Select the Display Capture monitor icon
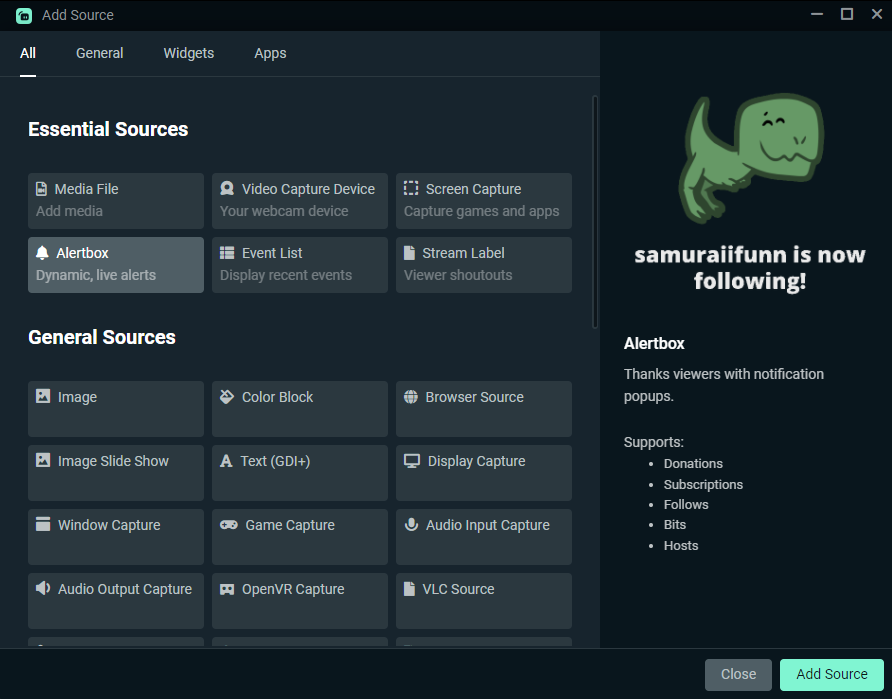 pyautogui.click(x=412, y=461)
